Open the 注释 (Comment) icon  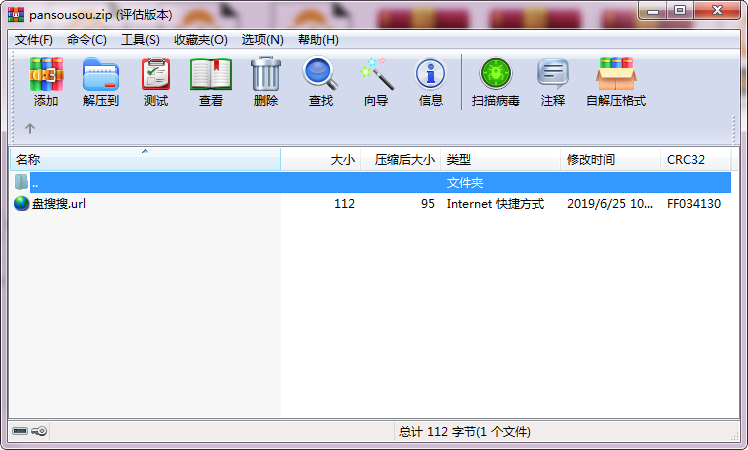click(553, 74)
